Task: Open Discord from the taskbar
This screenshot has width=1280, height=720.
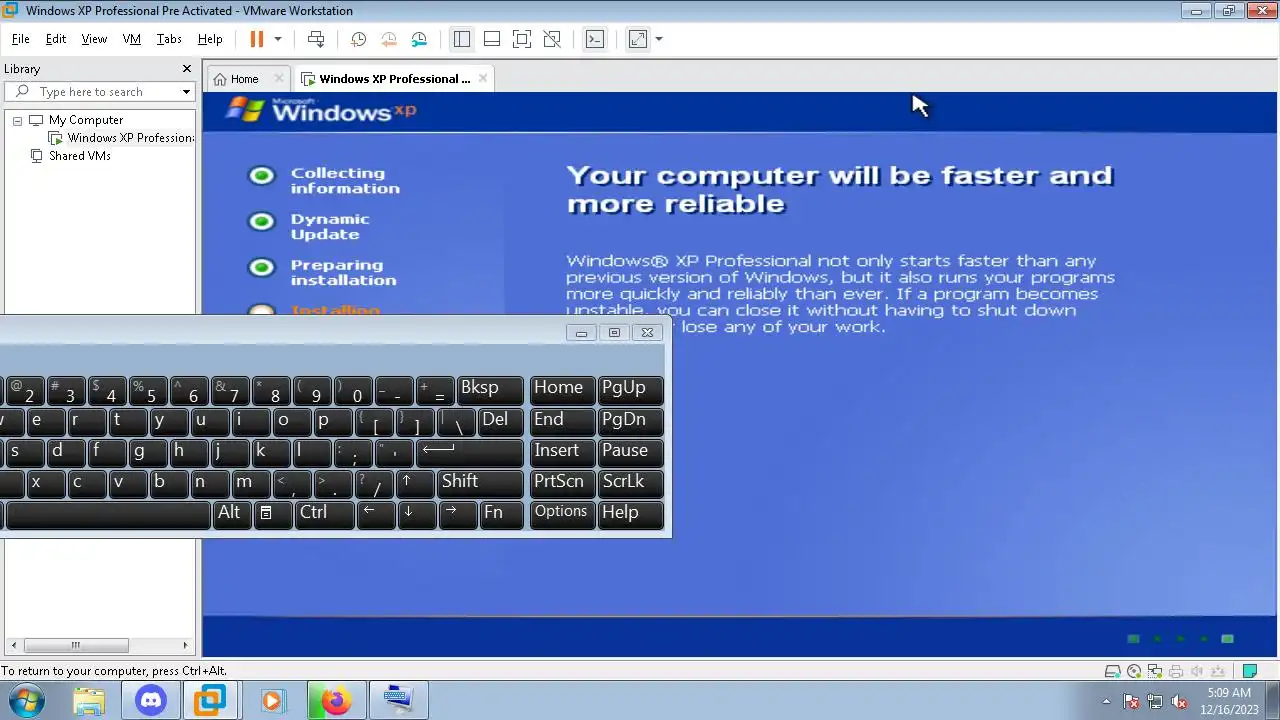Action: pyautogui.click(x=151, y=700)
